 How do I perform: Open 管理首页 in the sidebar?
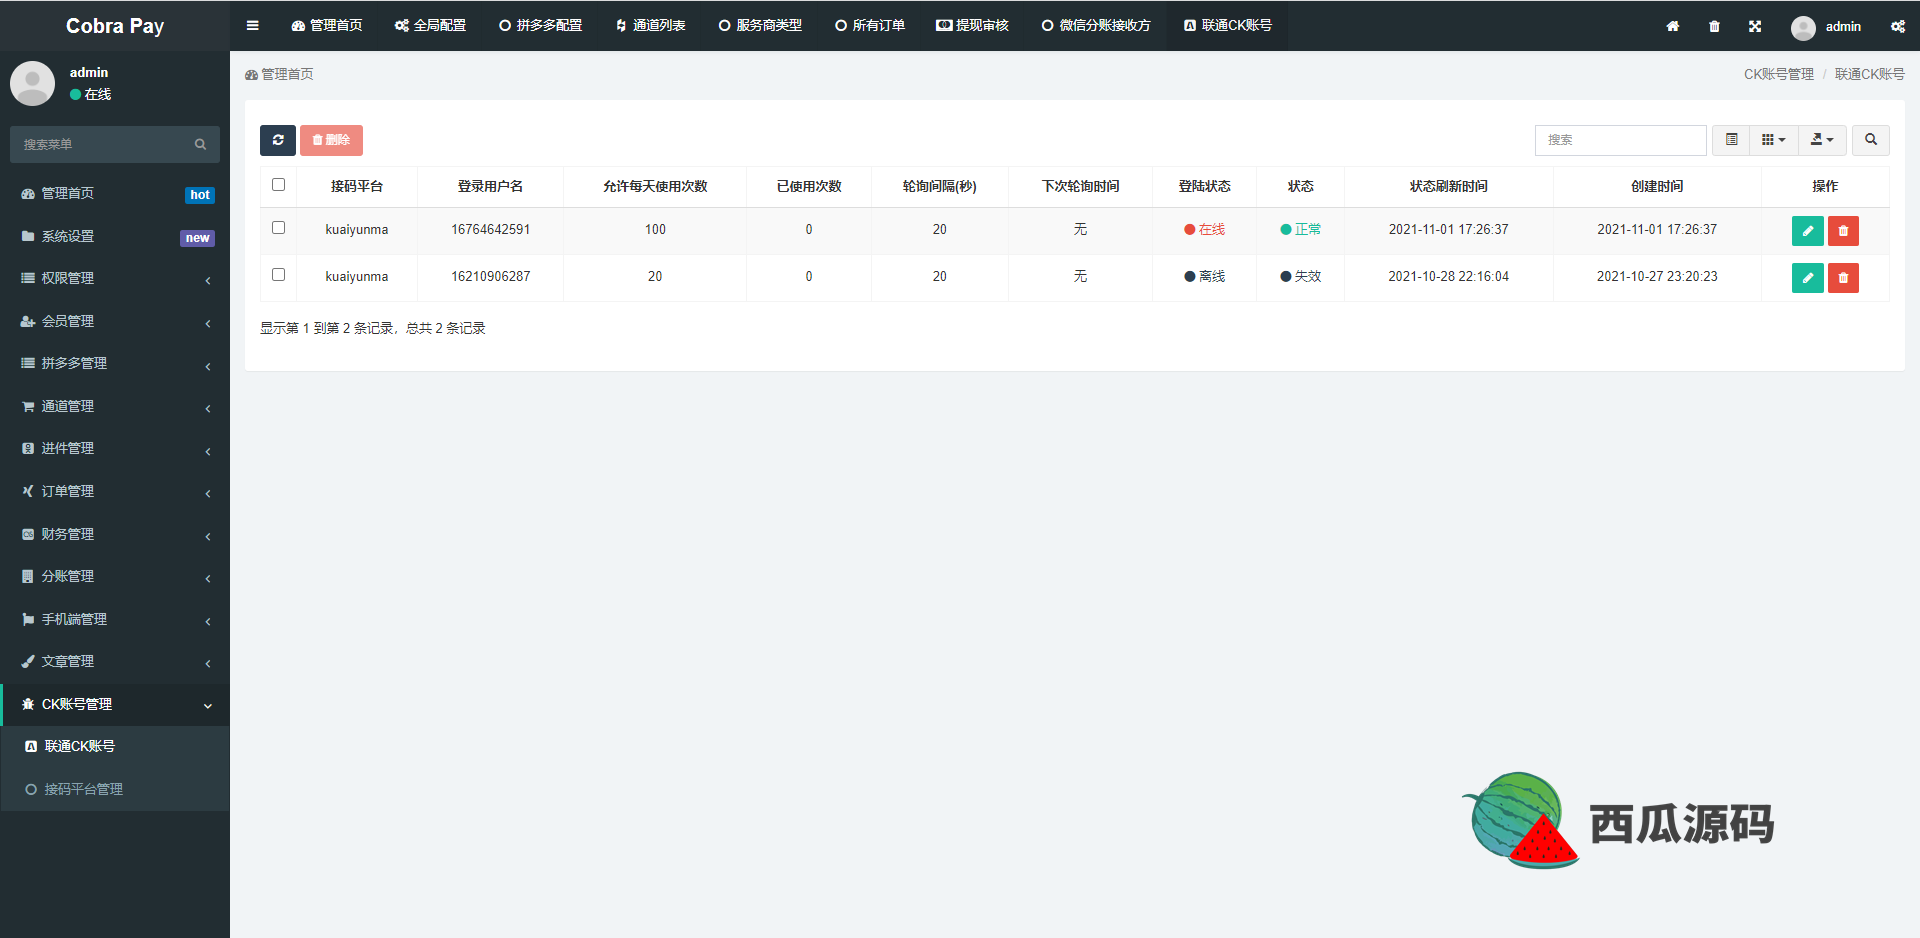pyautogui.click(x=115, y=194)
